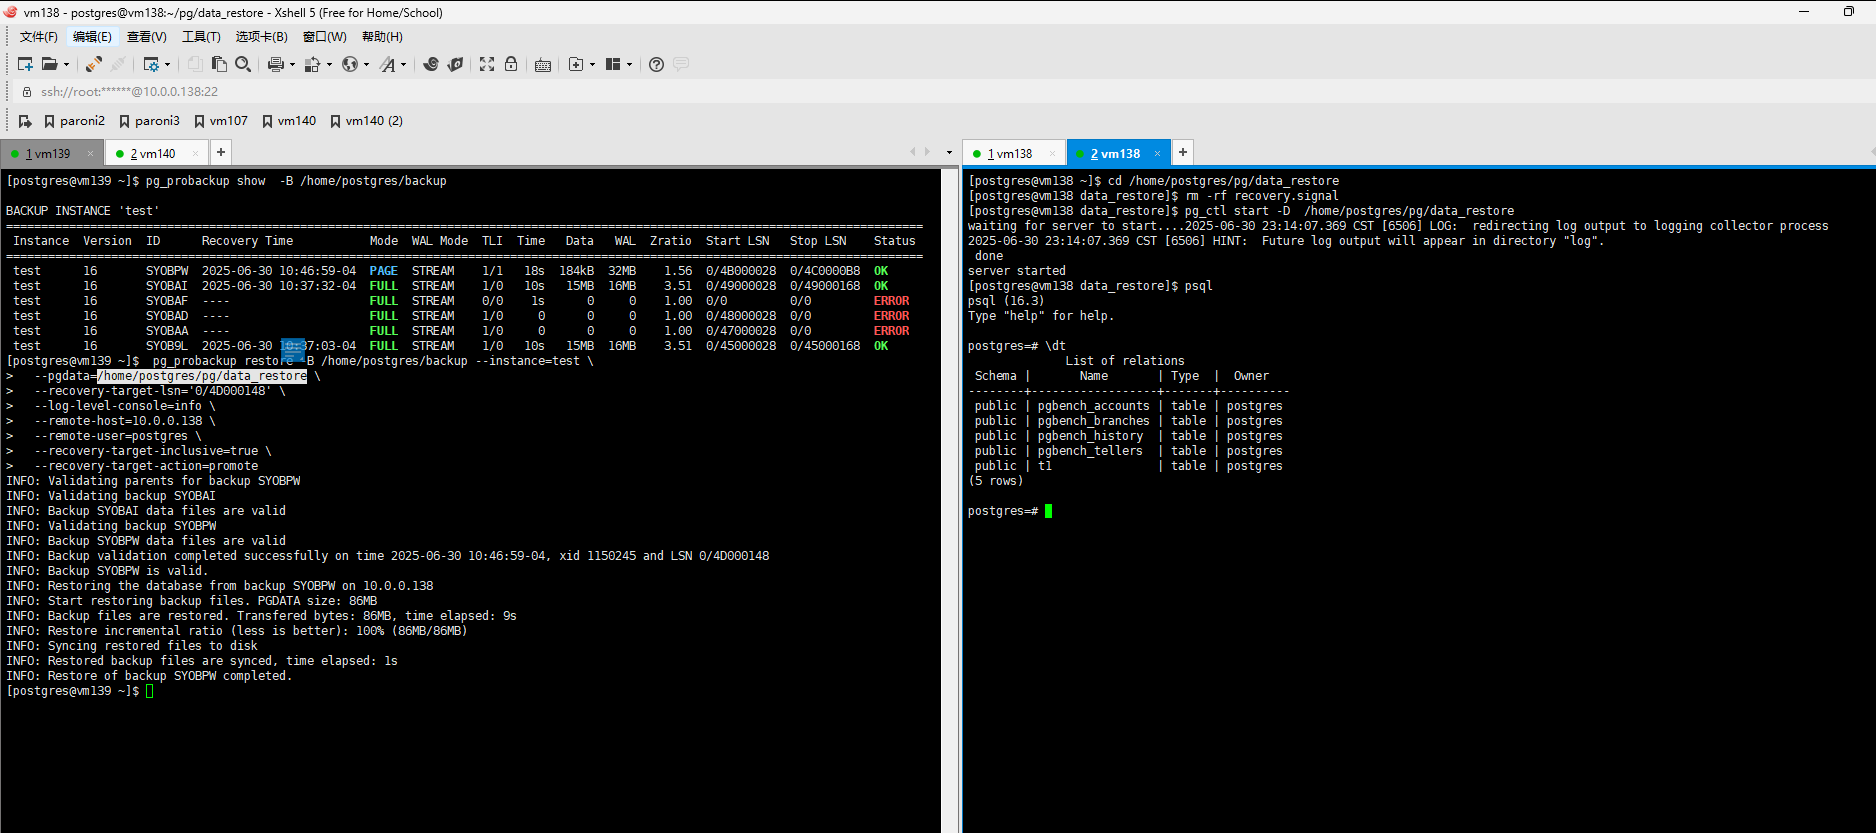1876x833 pixels.
Task: Expand the font dropdown arrow
Action: pos(404,65)
